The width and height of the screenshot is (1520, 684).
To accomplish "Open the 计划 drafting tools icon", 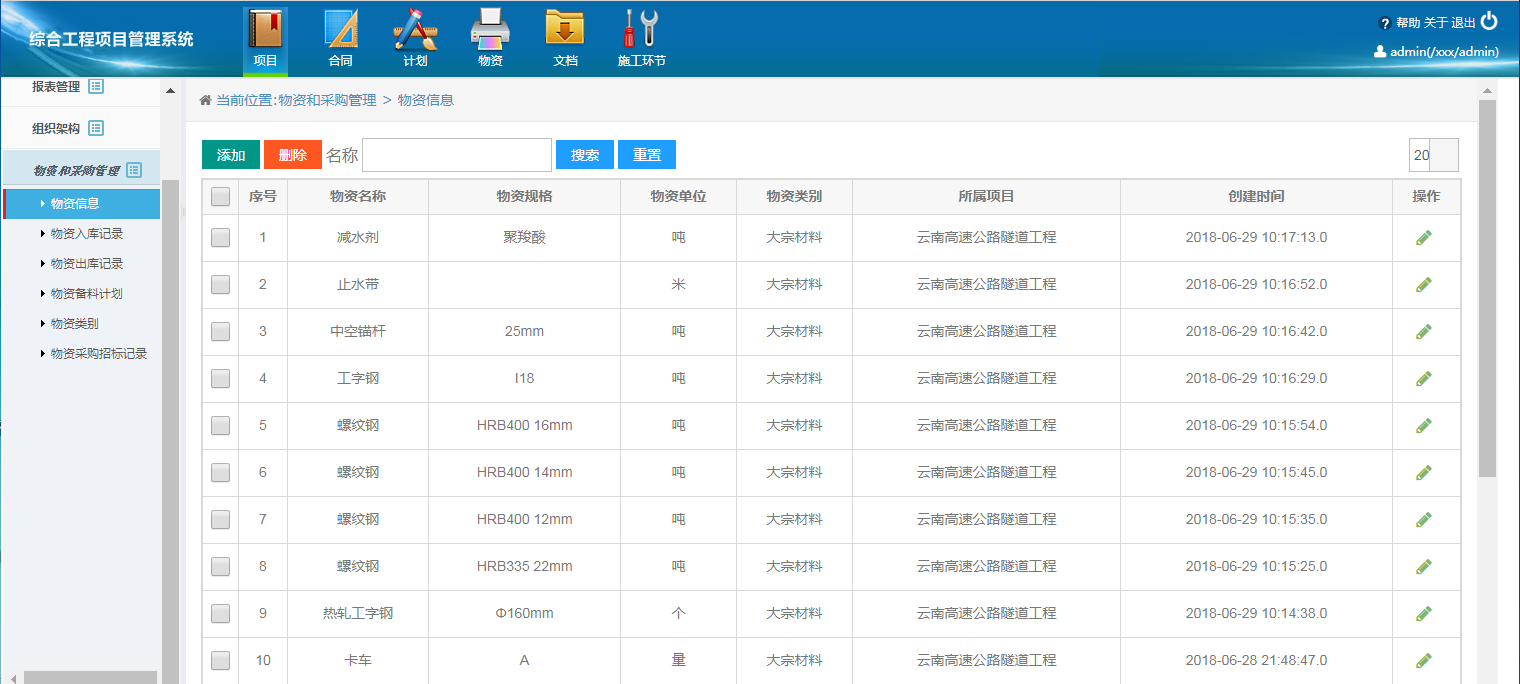I will tap(415, 30).
